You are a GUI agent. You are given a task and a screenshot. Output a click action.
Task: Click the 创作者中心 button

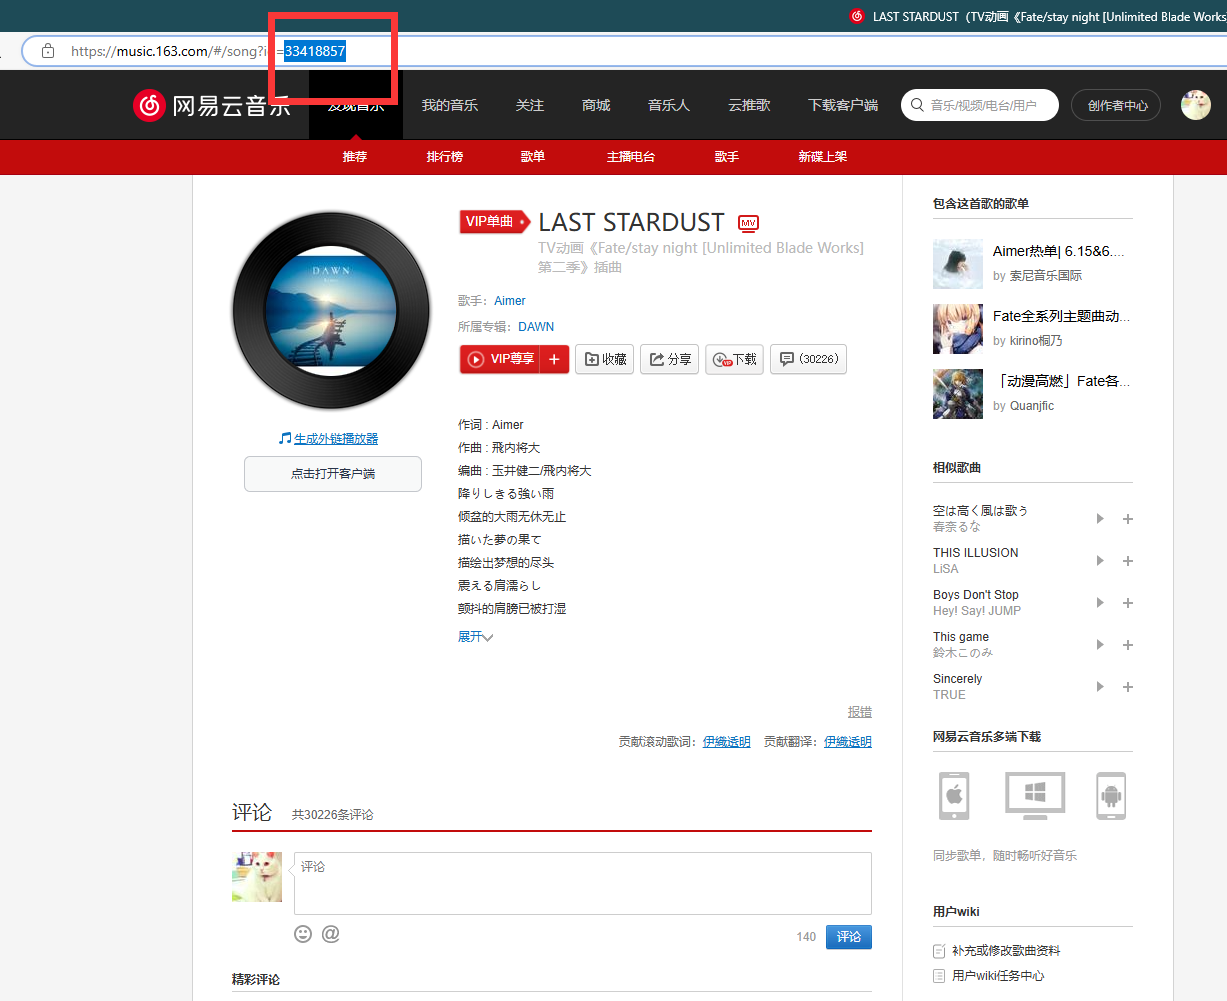pyautogui.click(x=1117, y=105)
